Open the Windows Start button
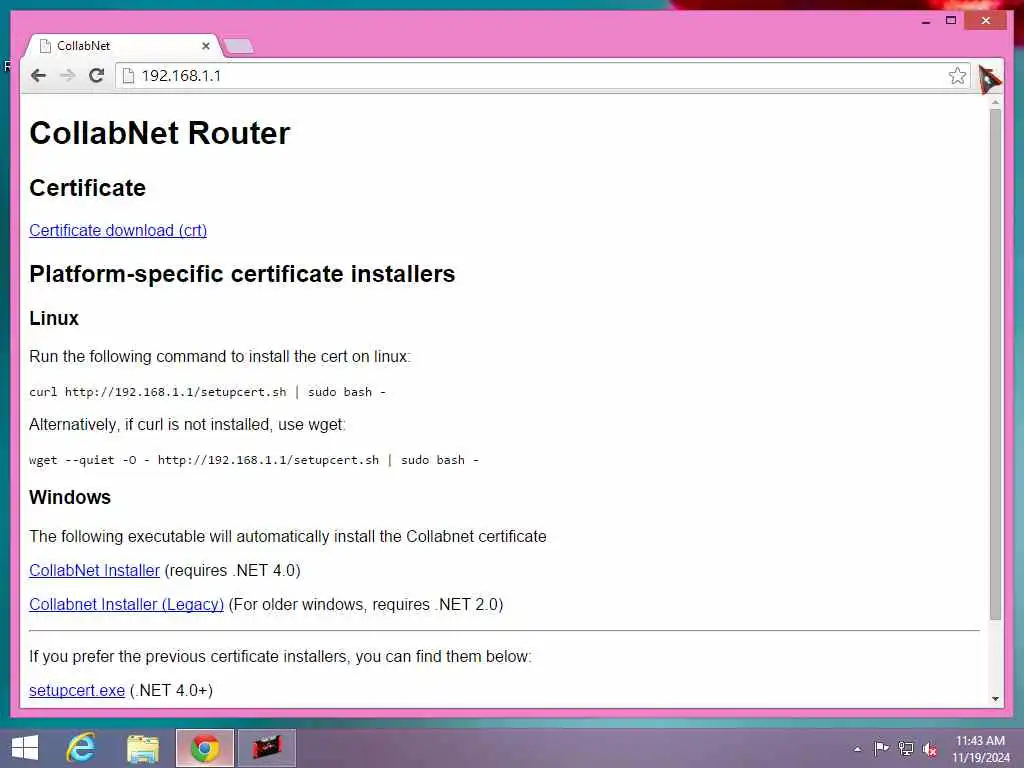 click(x=25, y=748)
